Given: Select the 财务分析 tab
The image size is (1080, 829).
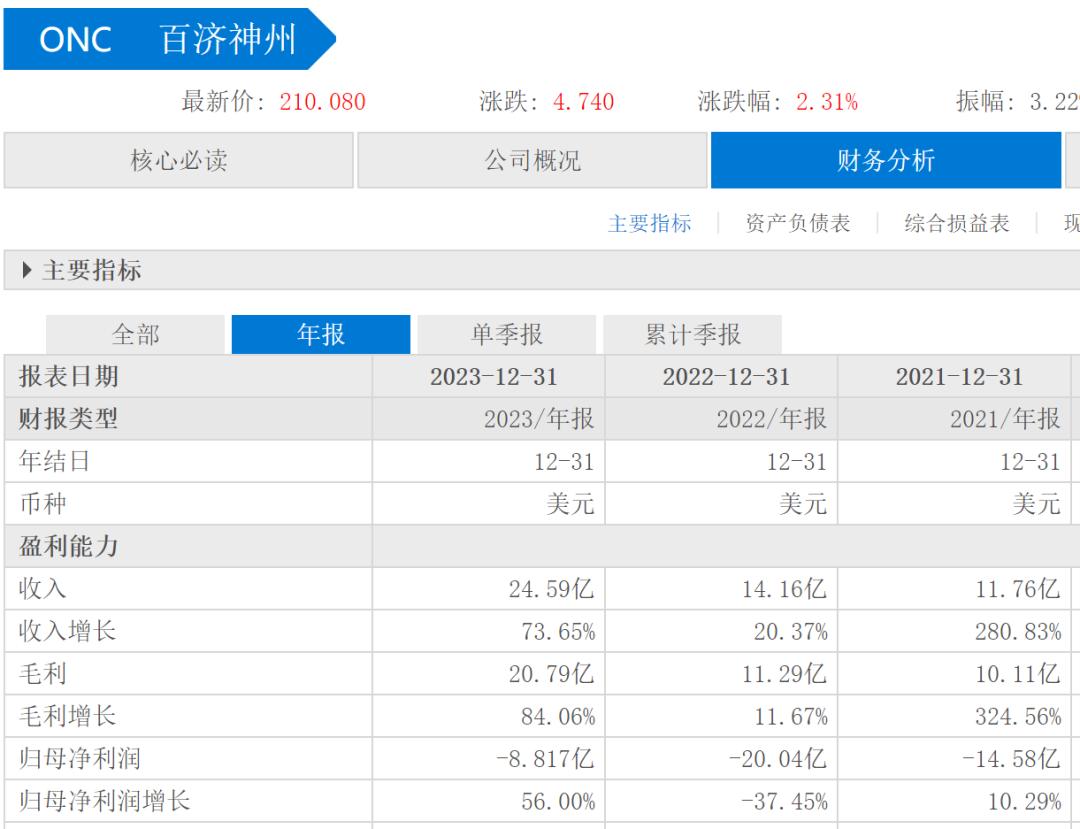Looking at the screenshot, I should click(x=886, y=160).
